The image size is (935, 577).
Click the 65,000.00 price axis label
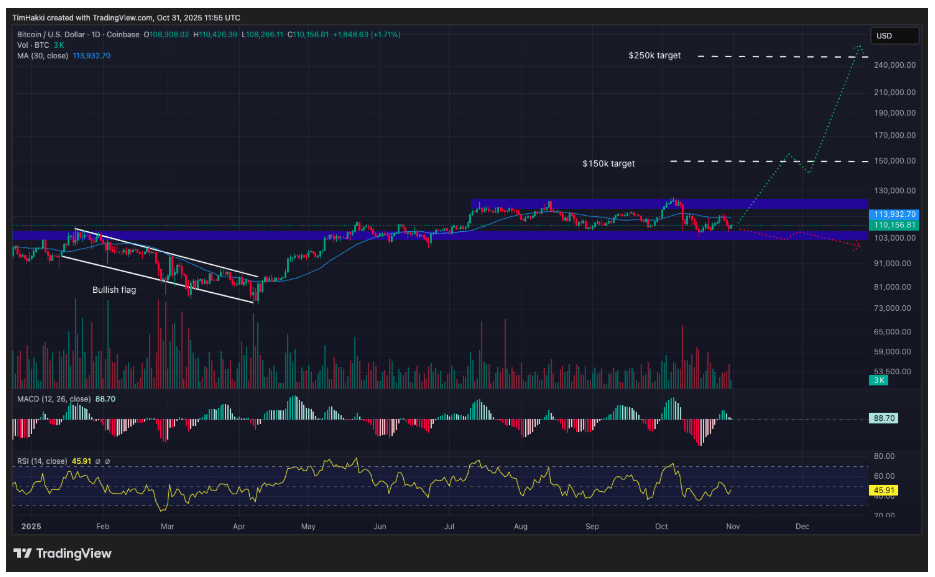pos(894,331)
